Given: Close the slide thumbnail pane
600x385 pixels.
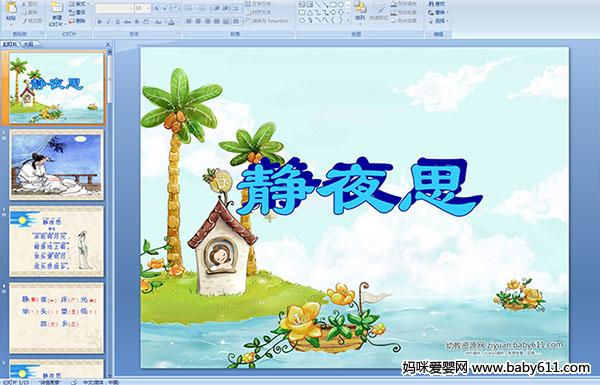Looking at the screenshot, I should [x=108, y=44].
